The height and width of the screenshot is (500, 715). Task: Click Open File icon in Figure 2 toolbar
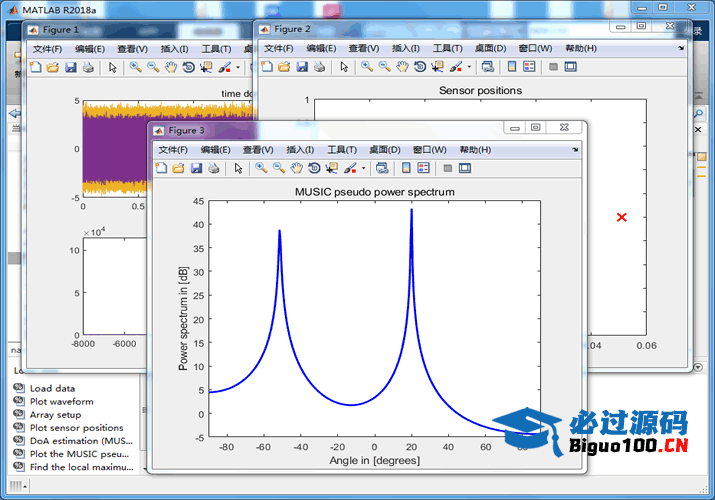(284, 67)
